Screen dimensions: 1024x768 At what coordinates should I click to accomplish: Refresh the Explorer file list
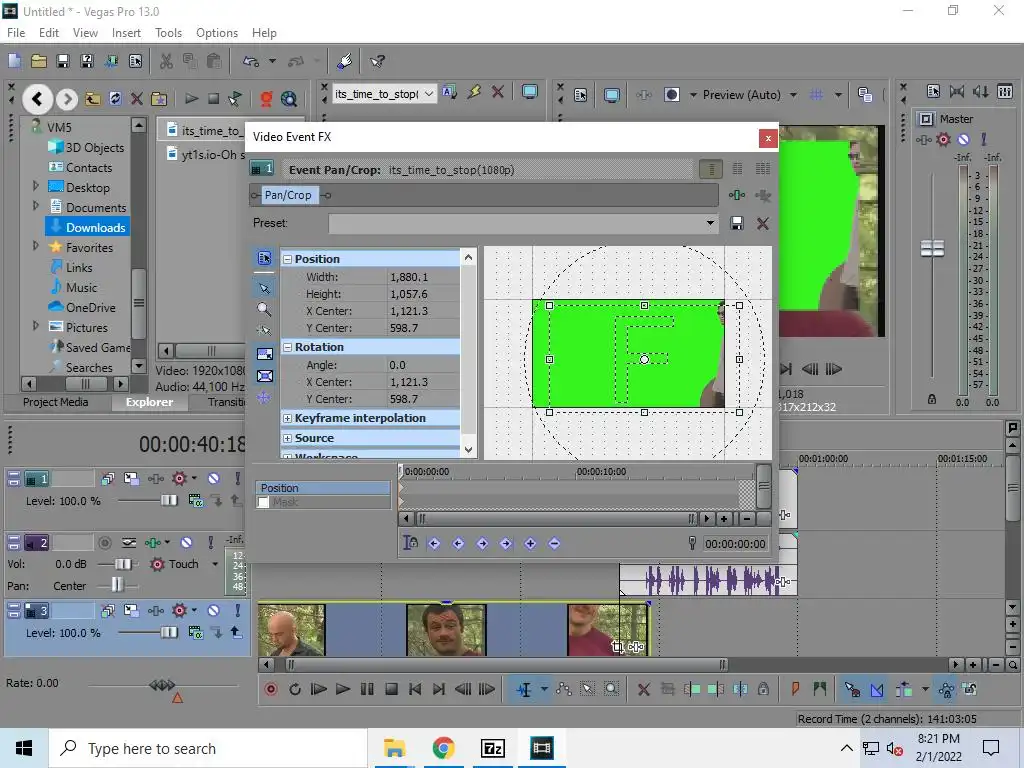[115, 99]
